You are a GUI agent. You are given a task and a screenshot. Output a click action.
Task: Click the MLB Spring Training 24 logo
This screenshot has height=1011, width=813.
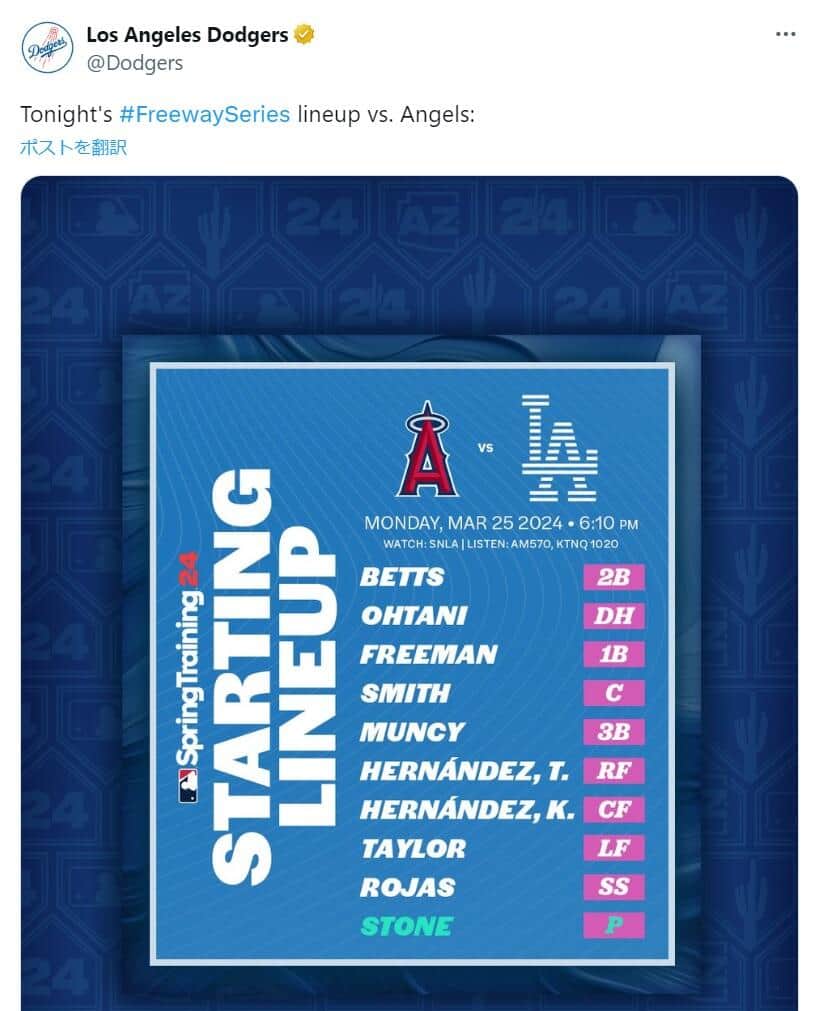[187, 678]
